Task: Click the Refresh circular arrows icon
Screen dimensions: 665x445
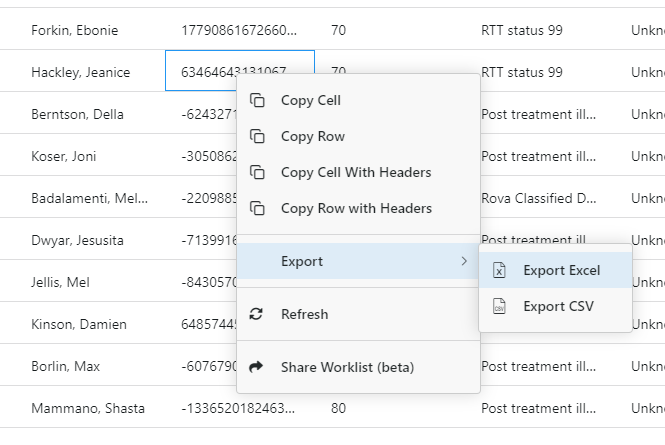Action: [x=257, y=314]
